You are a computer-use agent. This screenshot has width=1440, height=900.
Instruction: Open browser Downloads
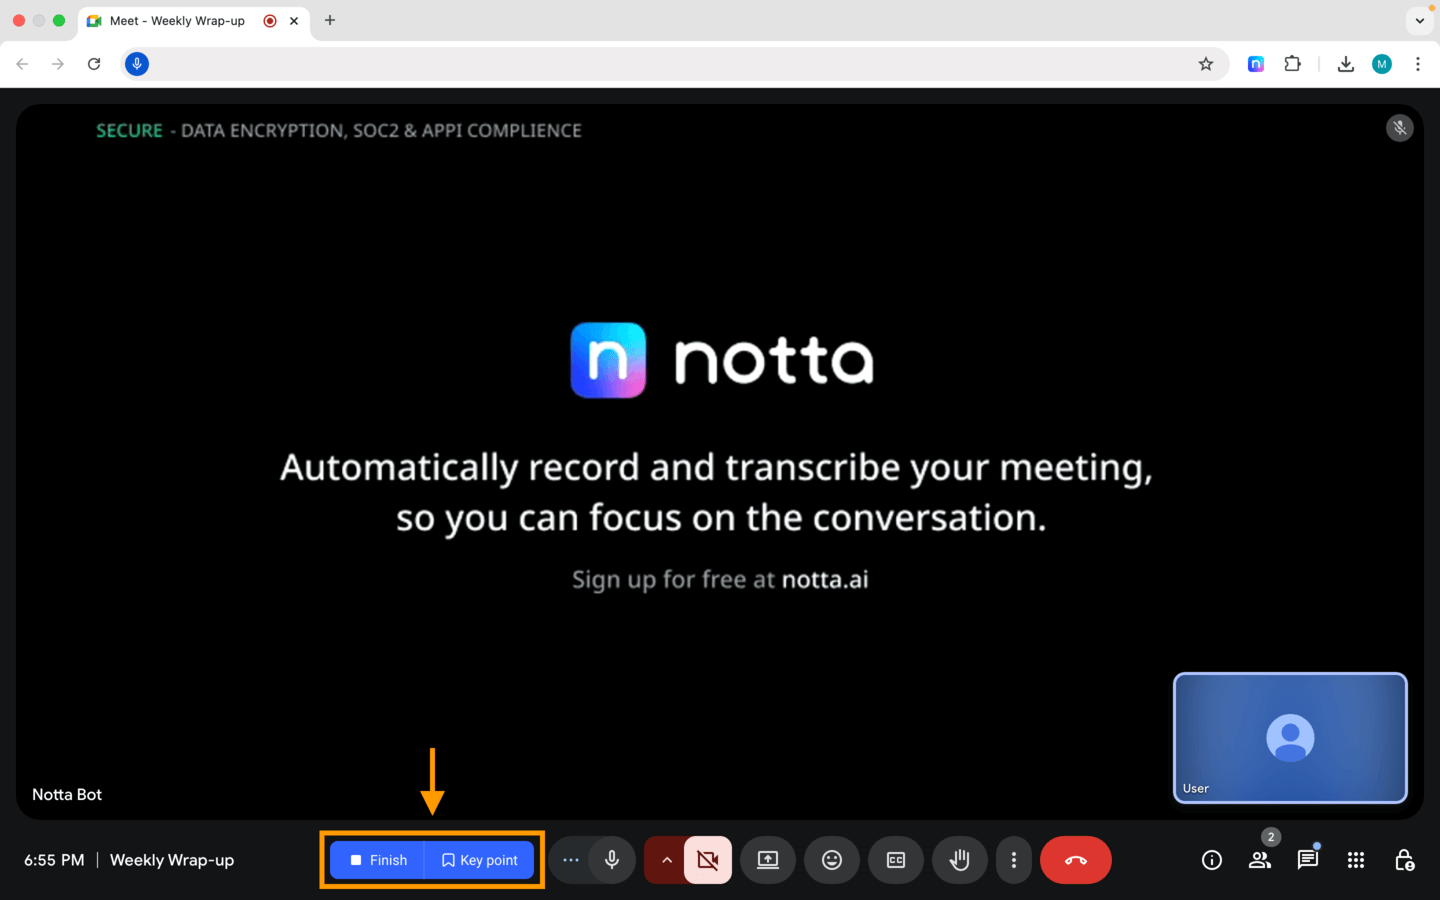coord(1346,64)
